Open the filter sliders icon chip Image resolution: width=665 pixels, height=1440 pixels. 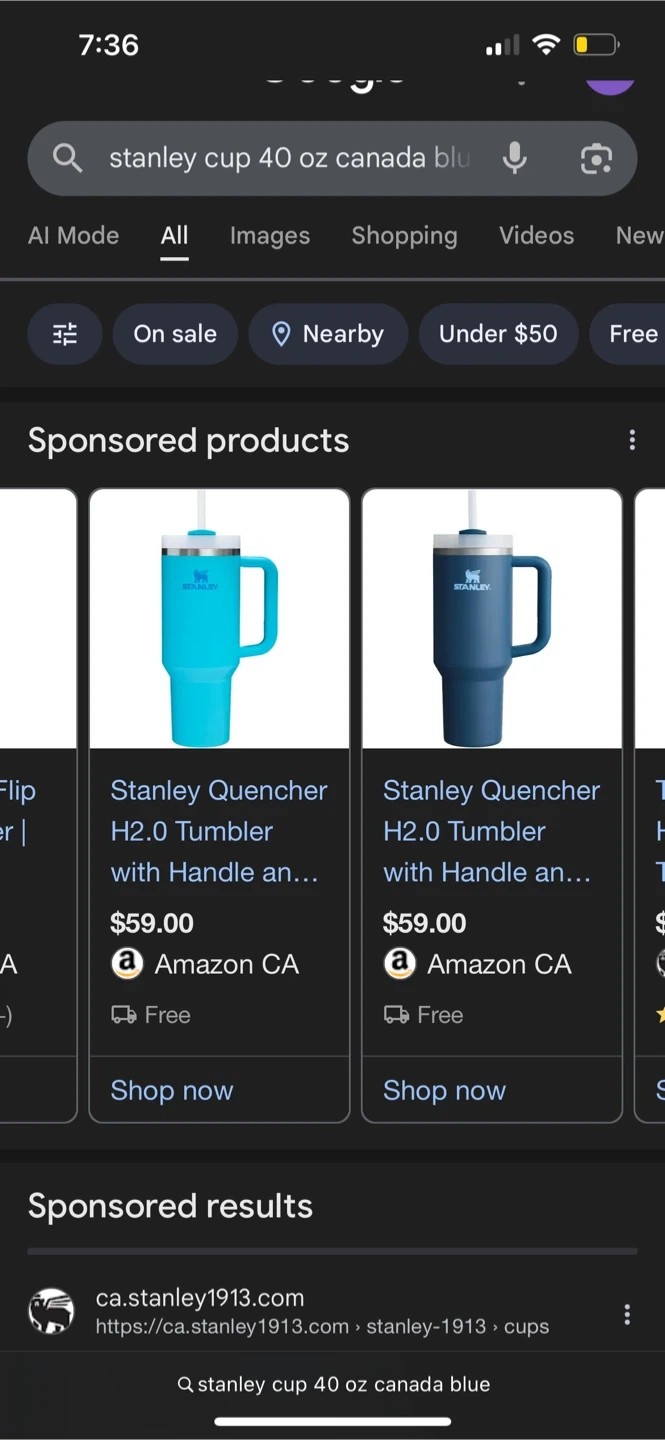click(x=65, y=334)
